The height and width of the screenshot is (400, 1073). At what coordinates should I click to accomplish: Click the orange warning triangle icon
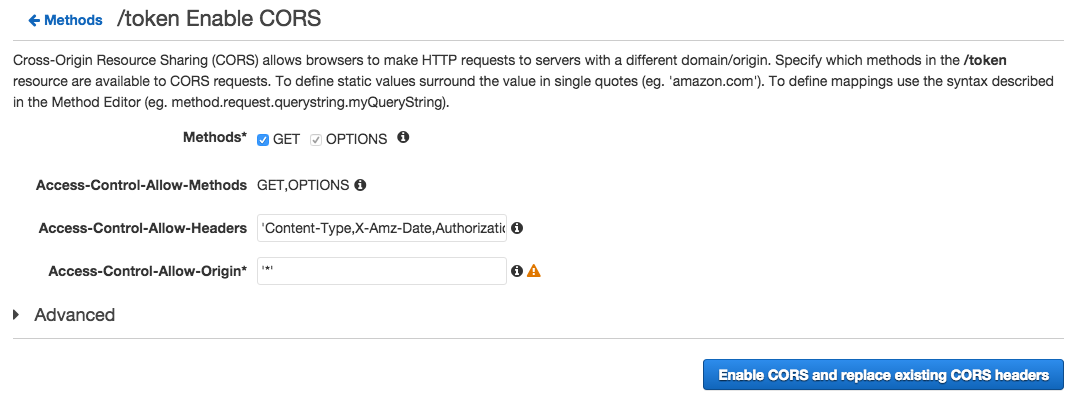coord(534,271)
